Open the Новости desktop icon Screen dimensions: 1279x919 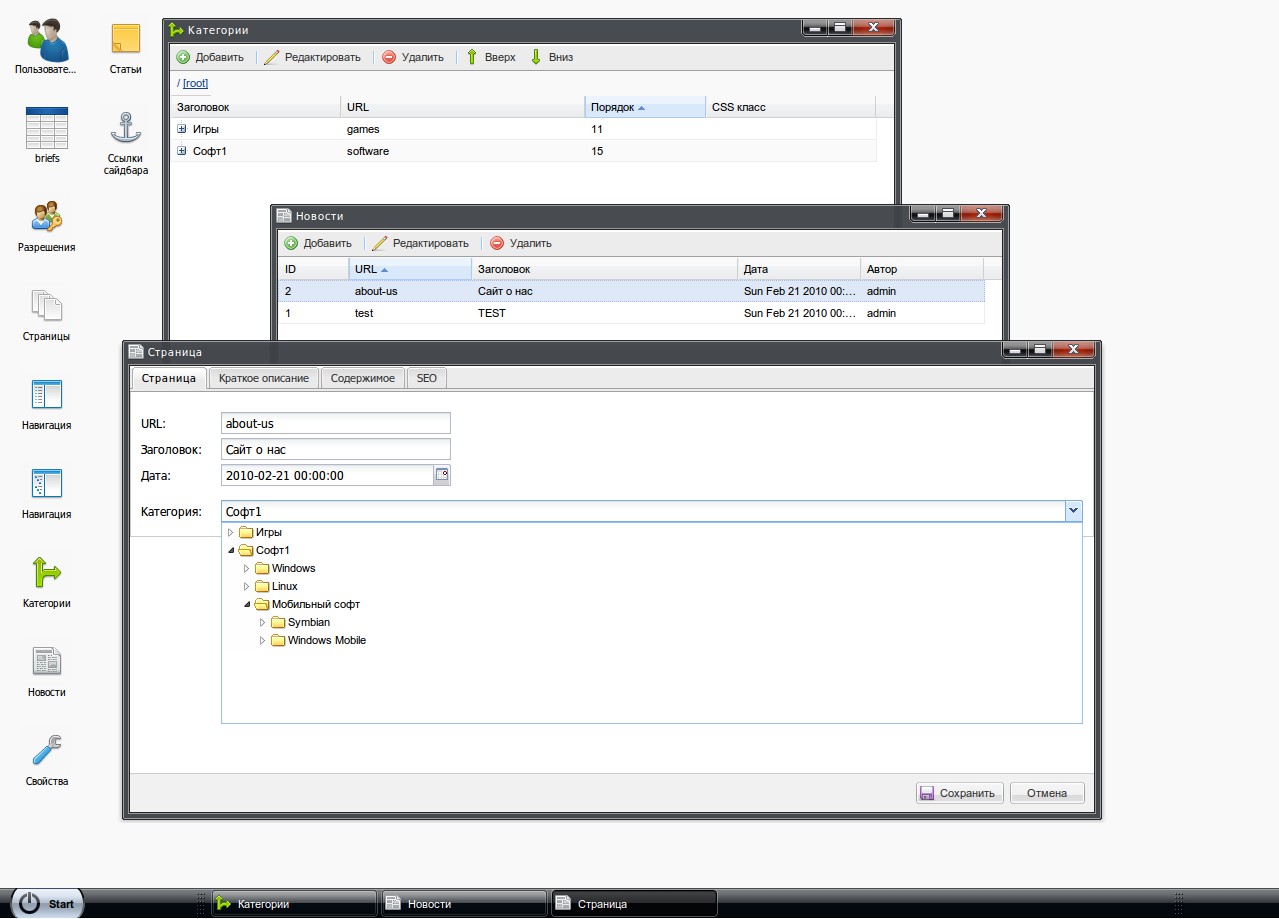tap(46, 670)
